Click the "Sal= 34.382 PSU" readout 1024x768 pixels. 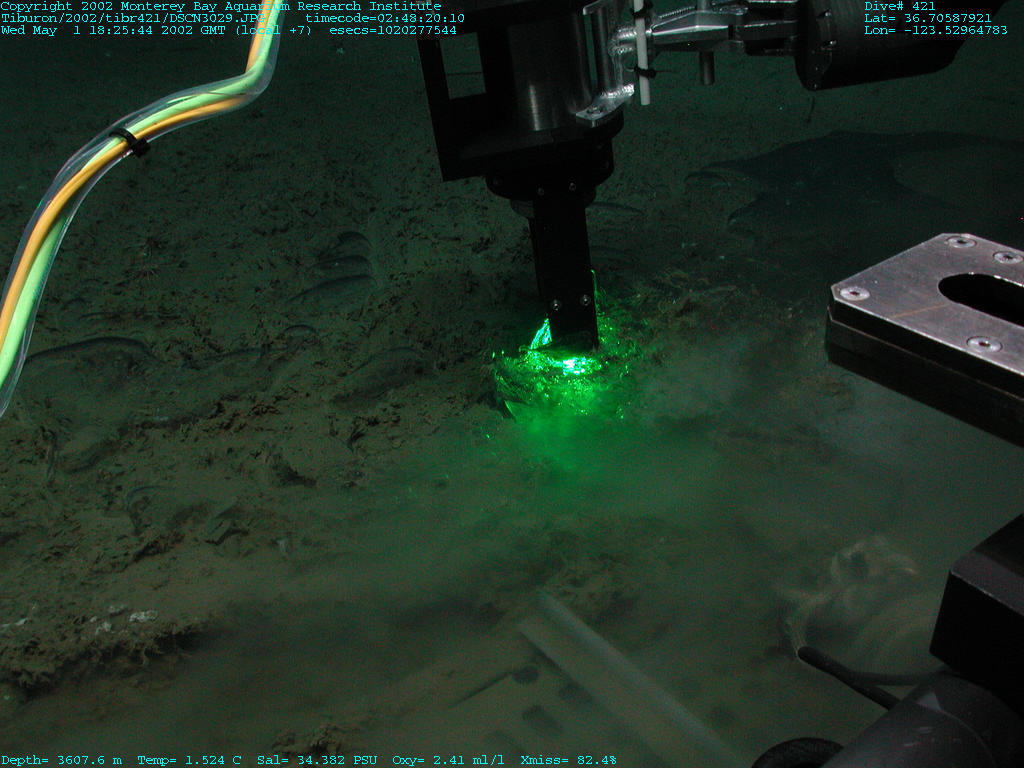(x=317, y=760)
